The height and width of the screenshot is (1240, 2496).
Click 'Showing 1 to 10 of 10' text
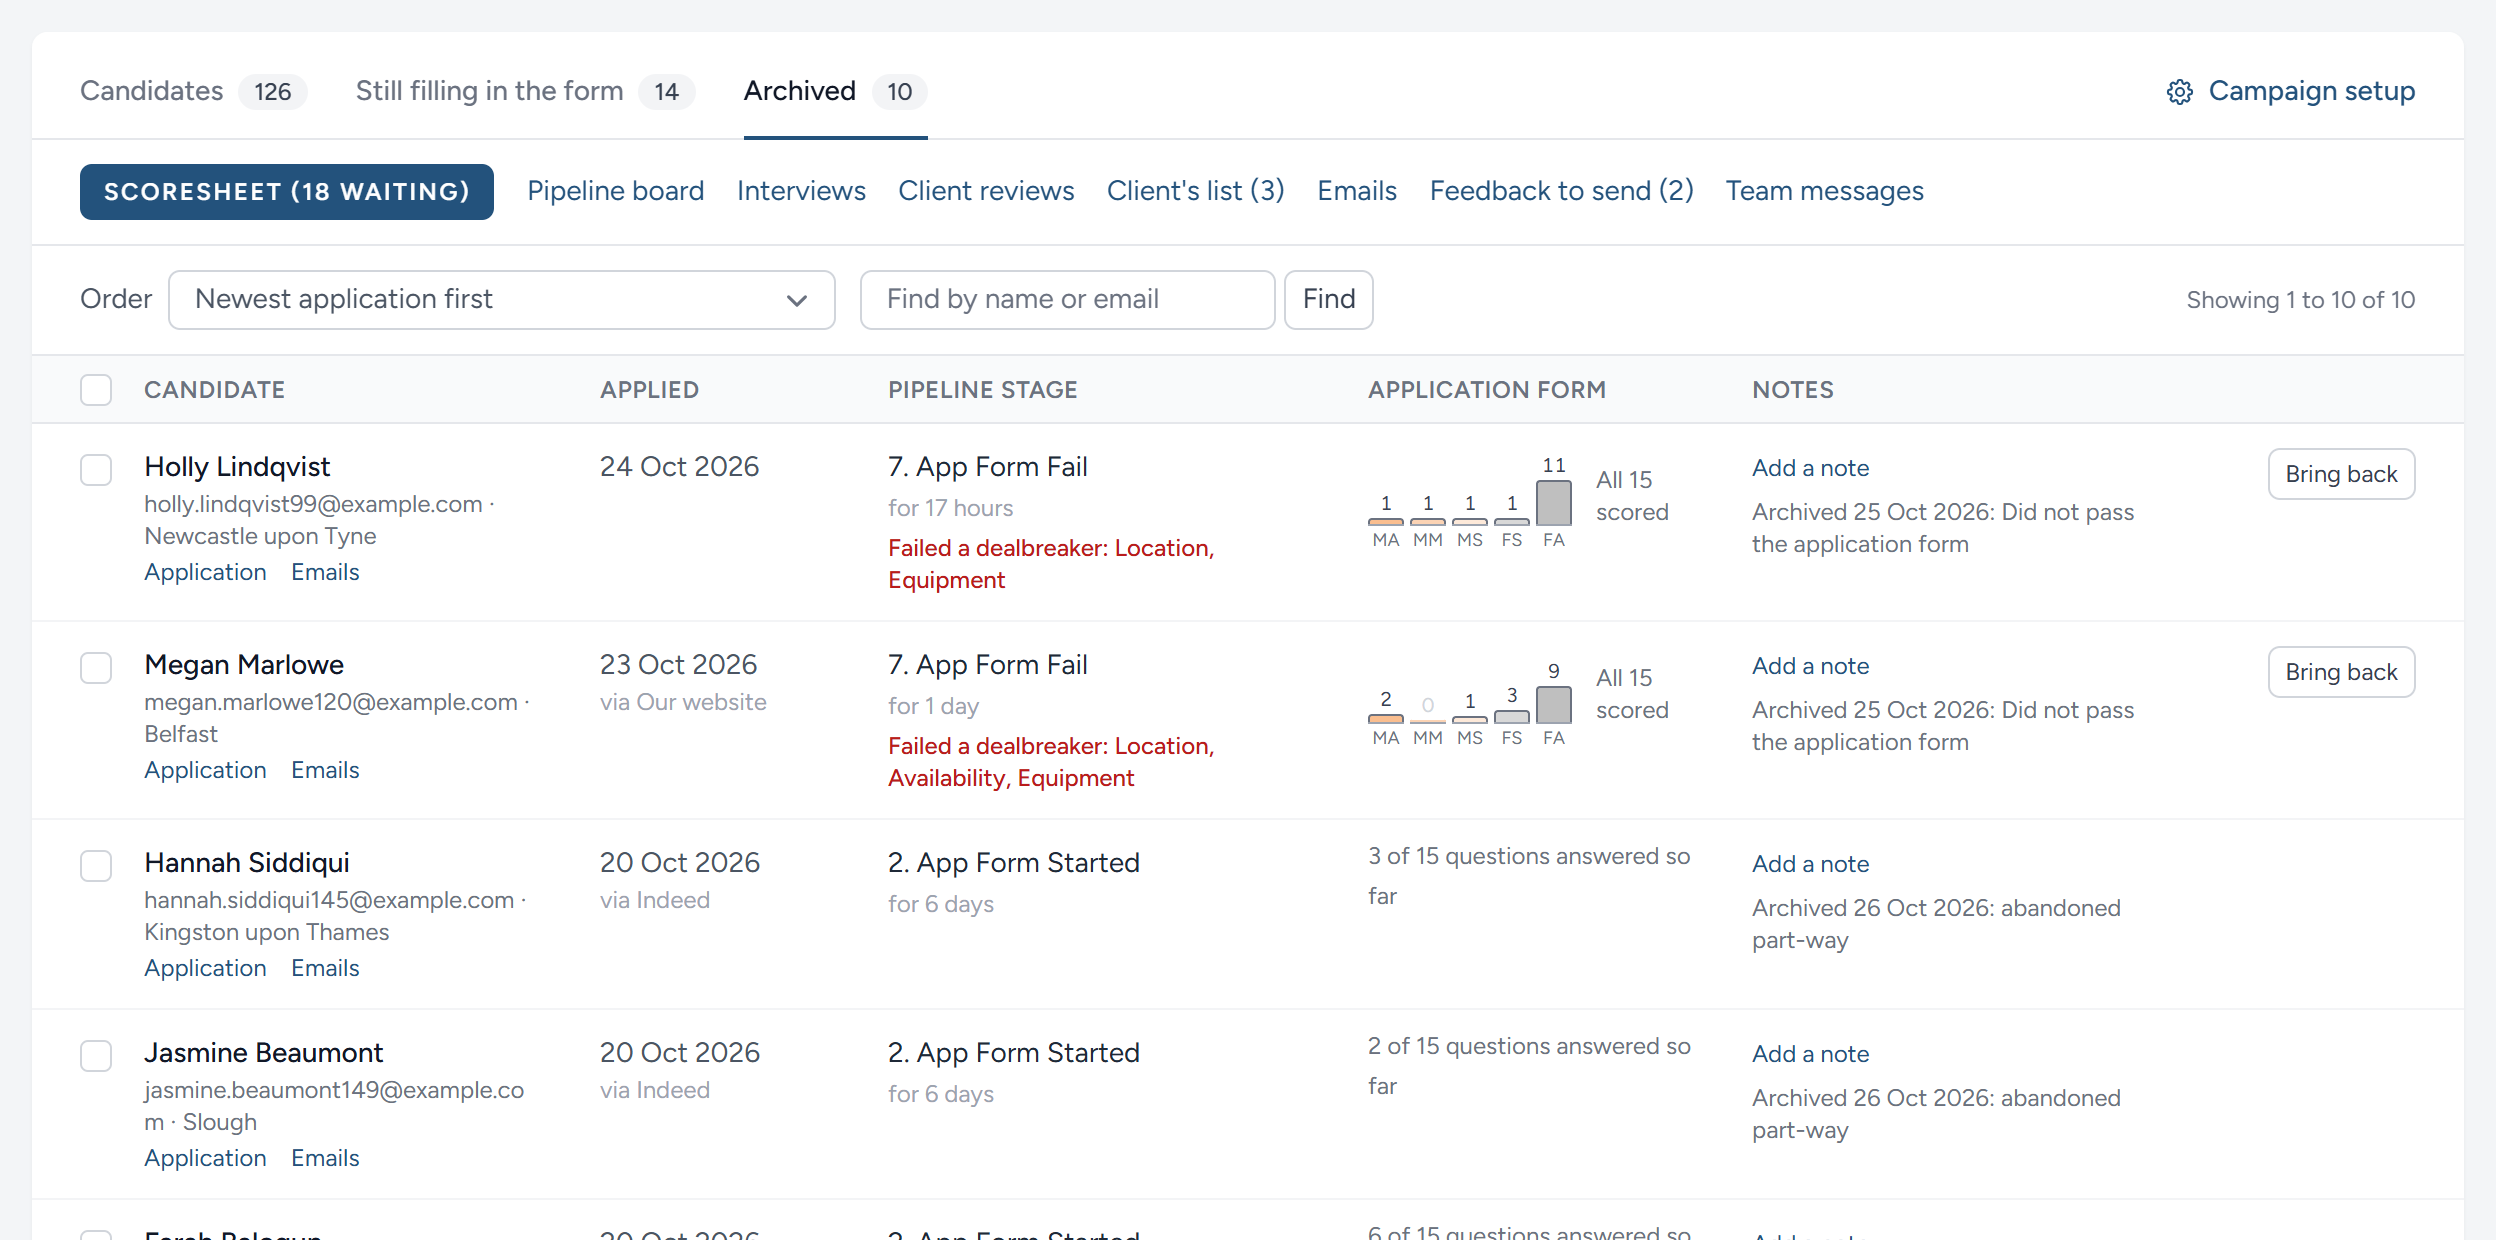pyautogui.click(x=2300, y=300)
